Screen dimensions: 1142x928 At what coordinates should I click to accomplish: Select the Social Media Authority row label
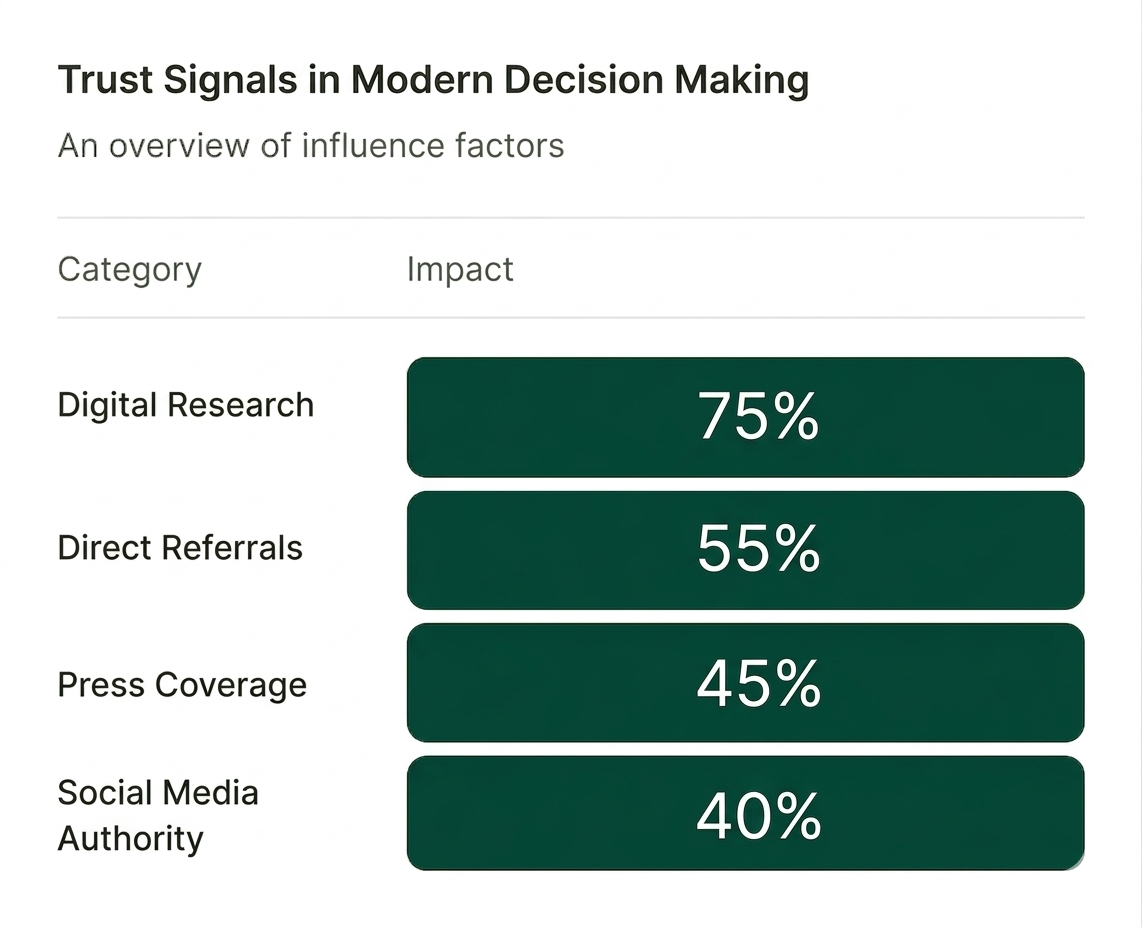[x=158, y=815]
